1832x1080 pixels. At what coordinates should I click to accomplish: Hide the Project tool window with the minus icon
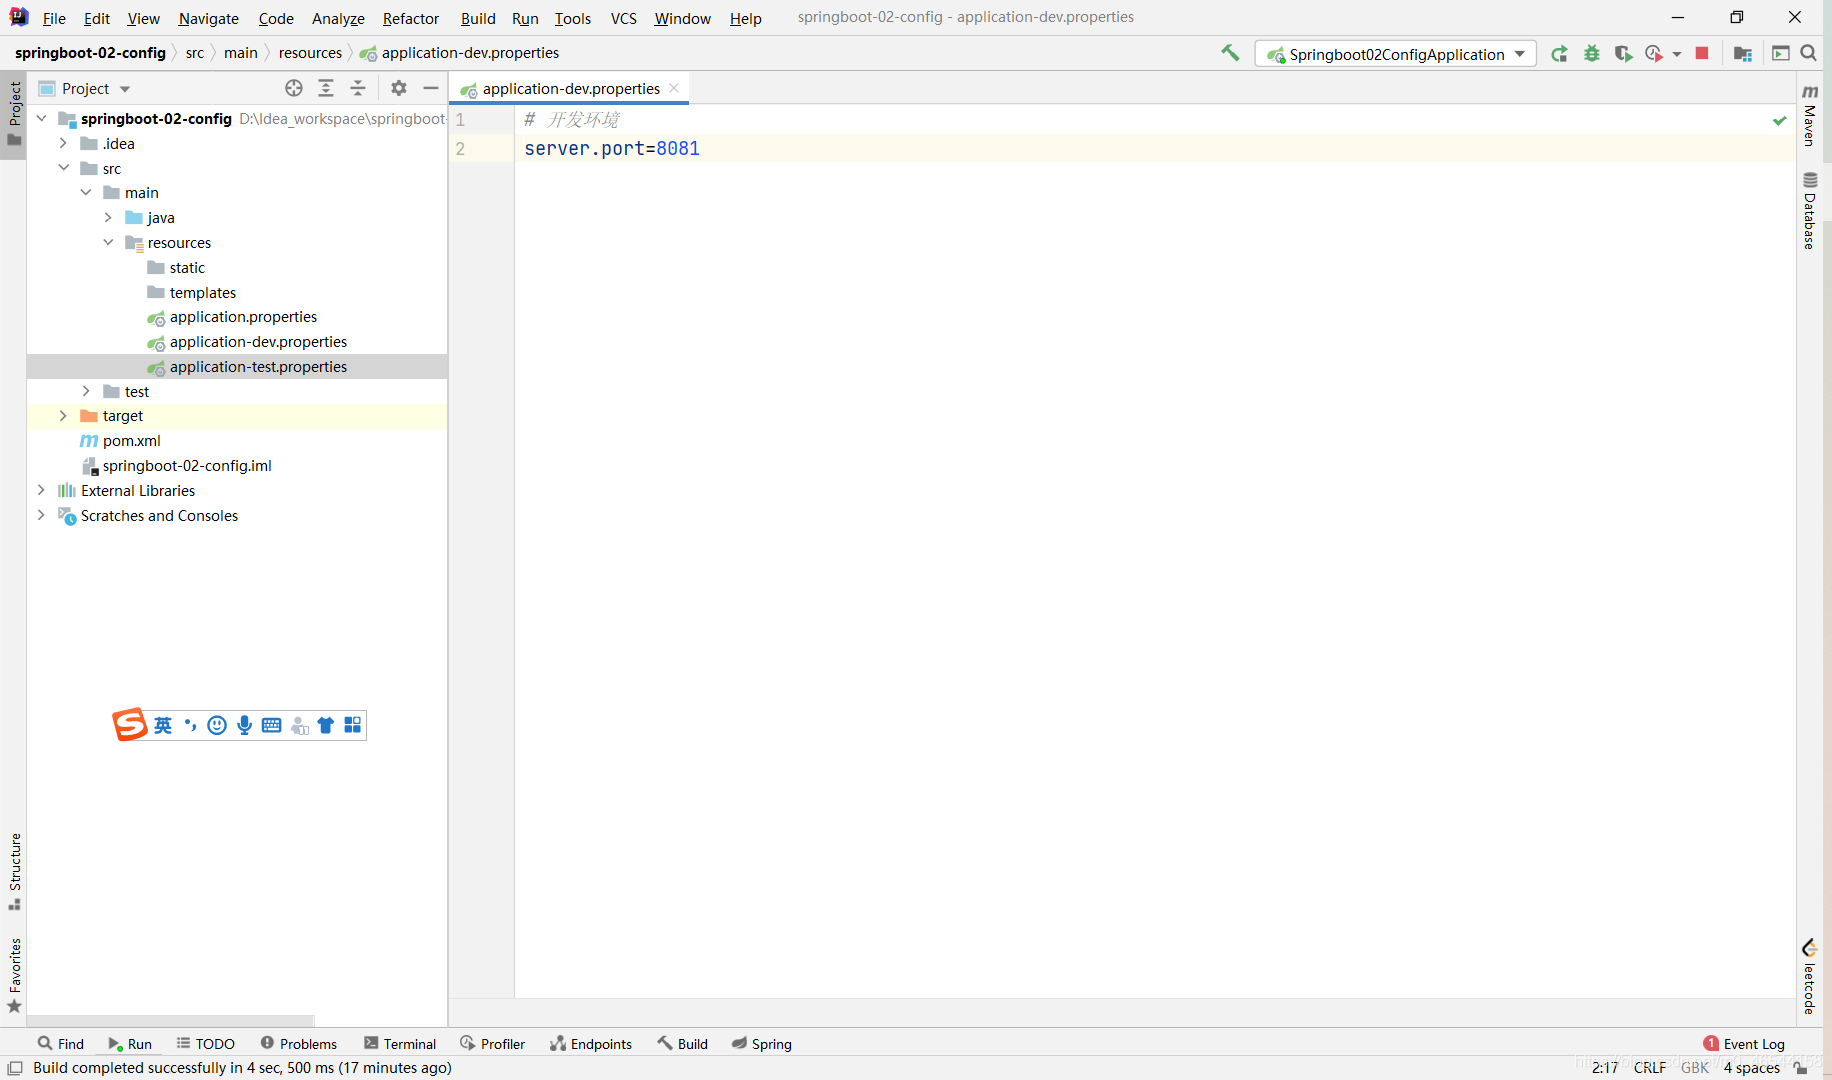[x=431, y=88]
